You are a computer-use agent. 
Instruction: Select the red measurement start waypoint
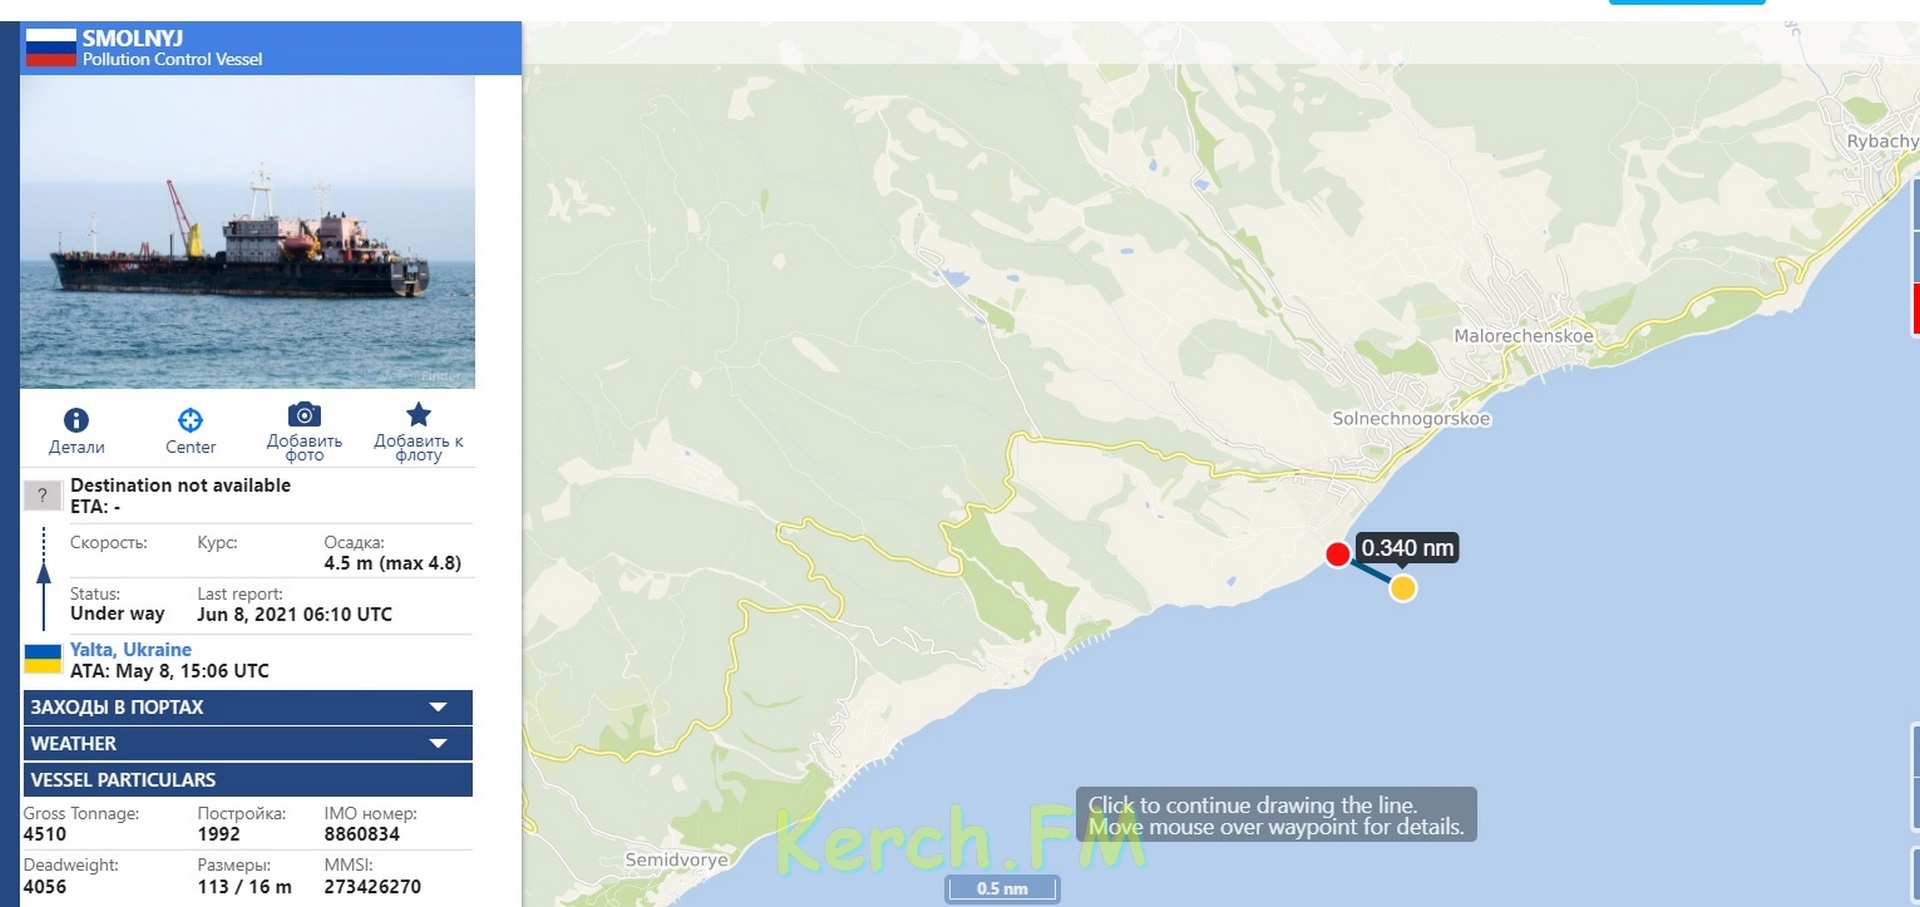pos(1337,554)
